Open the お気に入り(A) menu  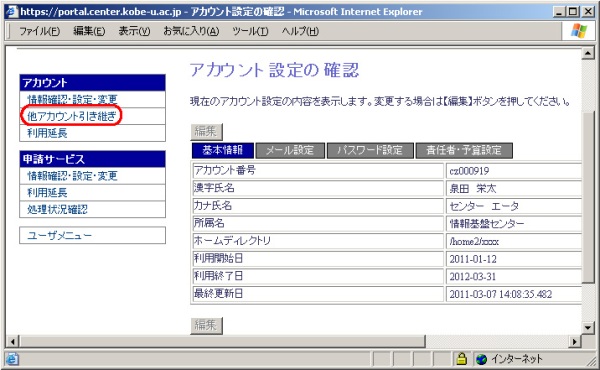[x=191, y=31]
